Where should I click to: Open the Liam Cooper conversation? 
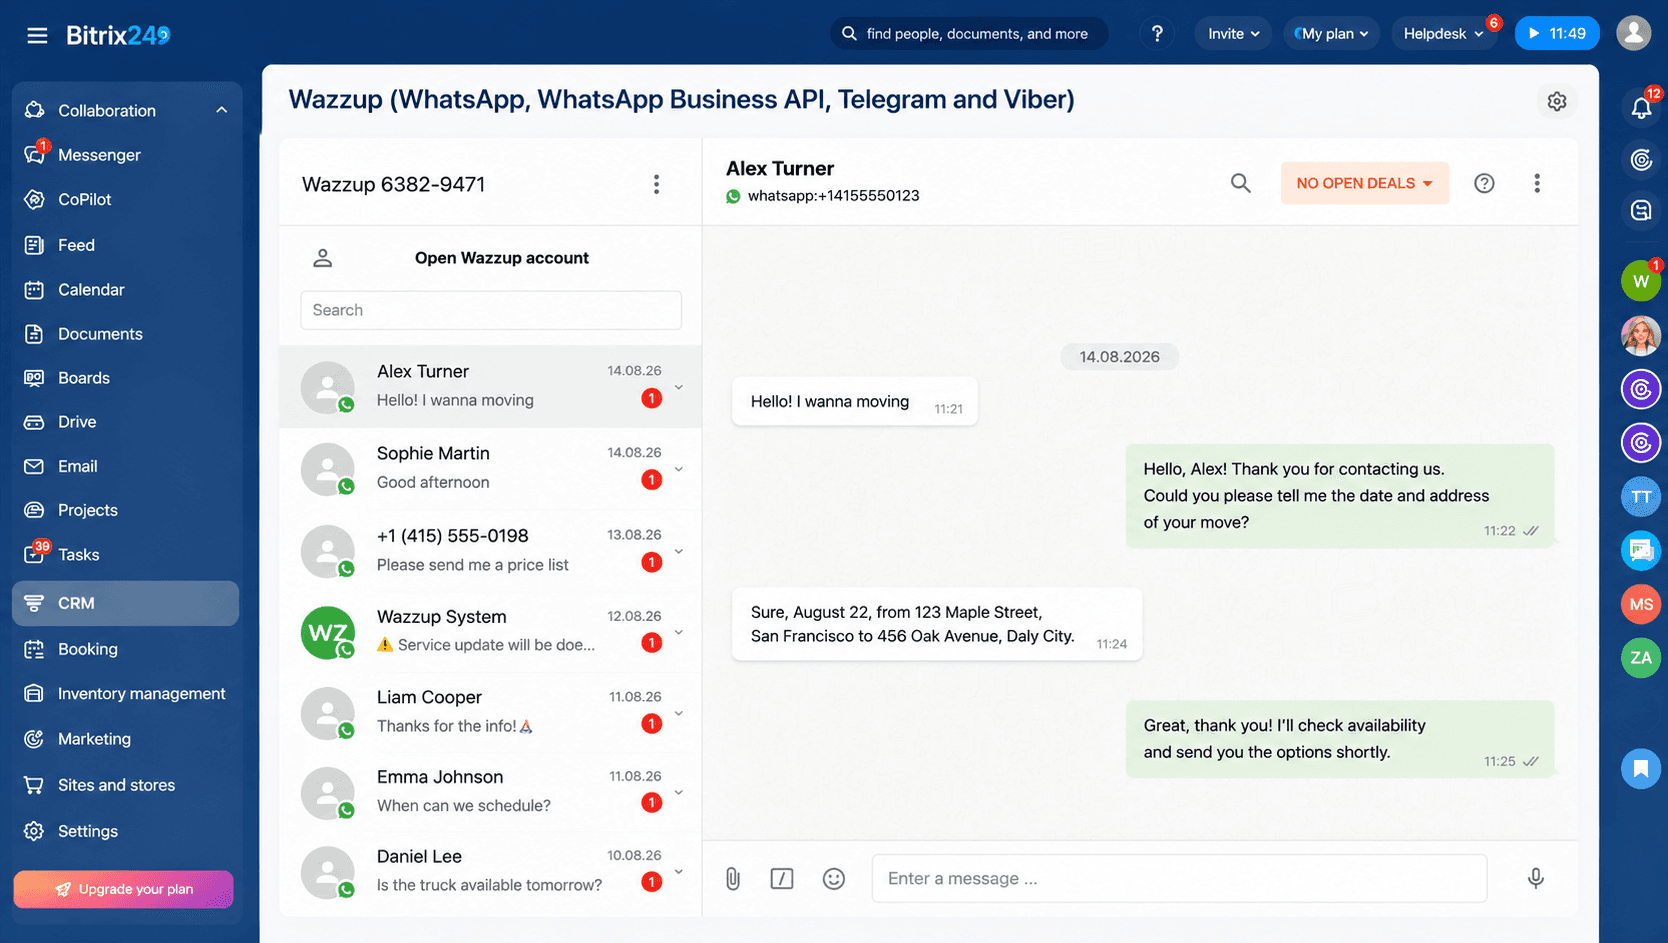[x=490, y=712]
